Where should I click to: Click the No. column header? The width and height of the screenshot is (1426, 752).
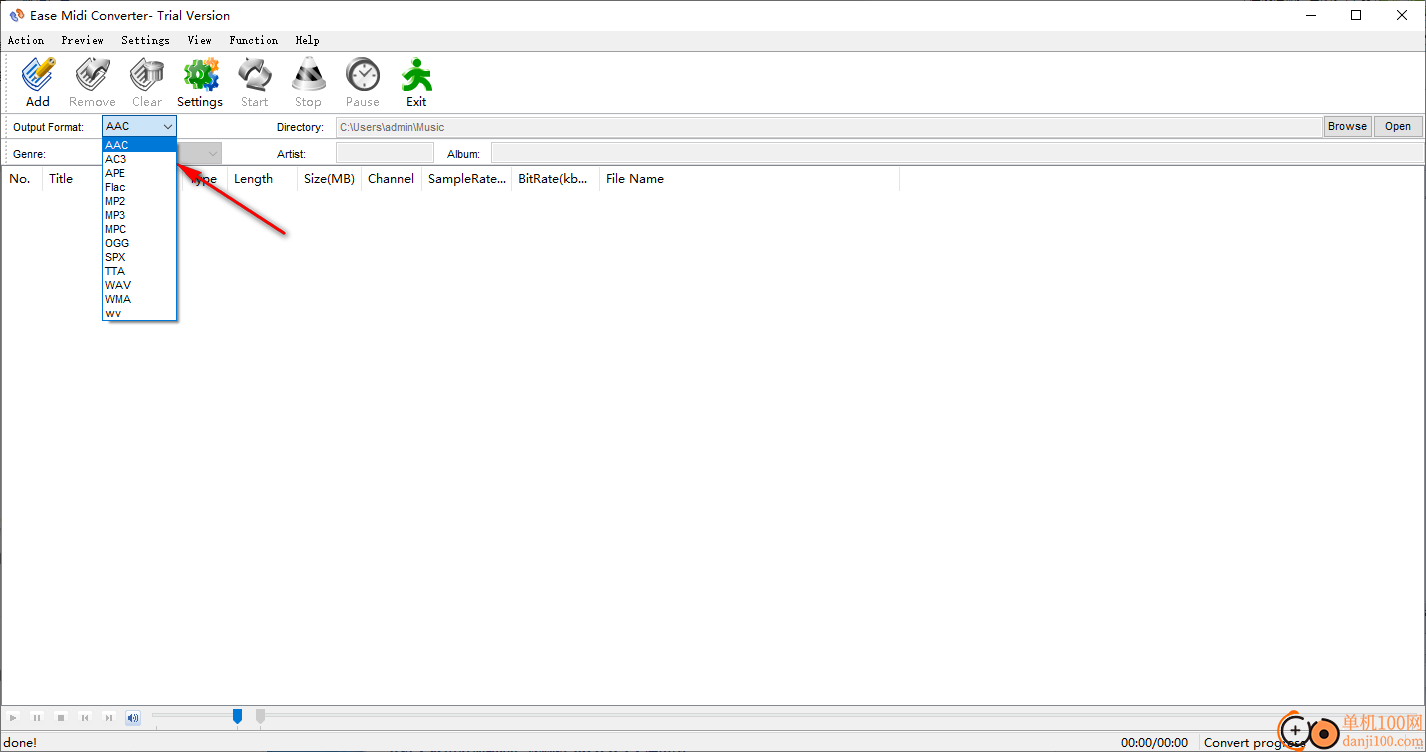point(21,179)
